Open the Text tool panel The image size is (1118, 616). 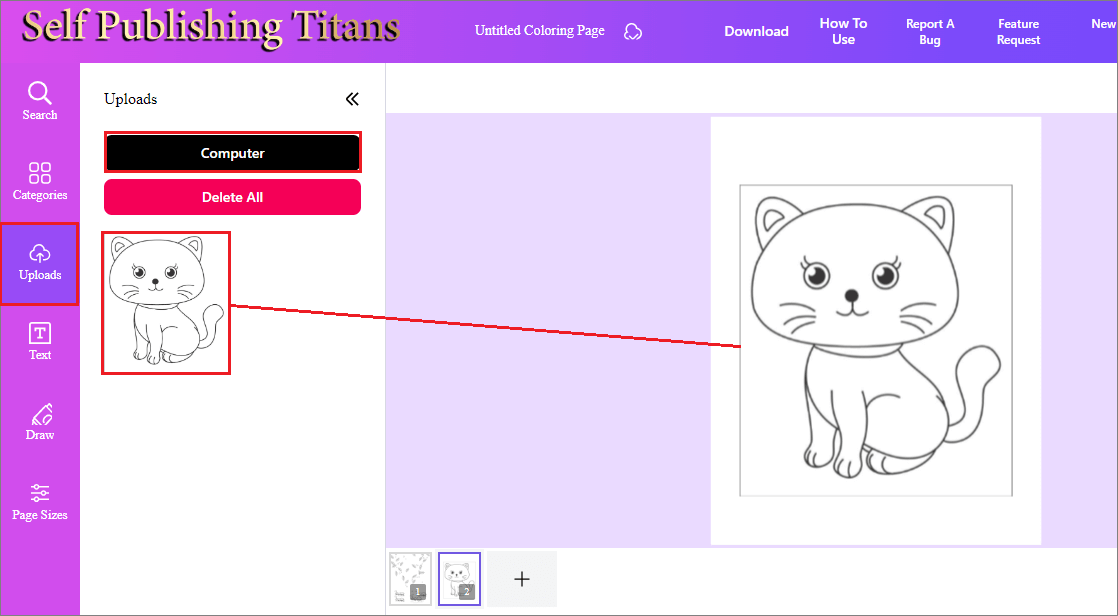coord(40,338)
